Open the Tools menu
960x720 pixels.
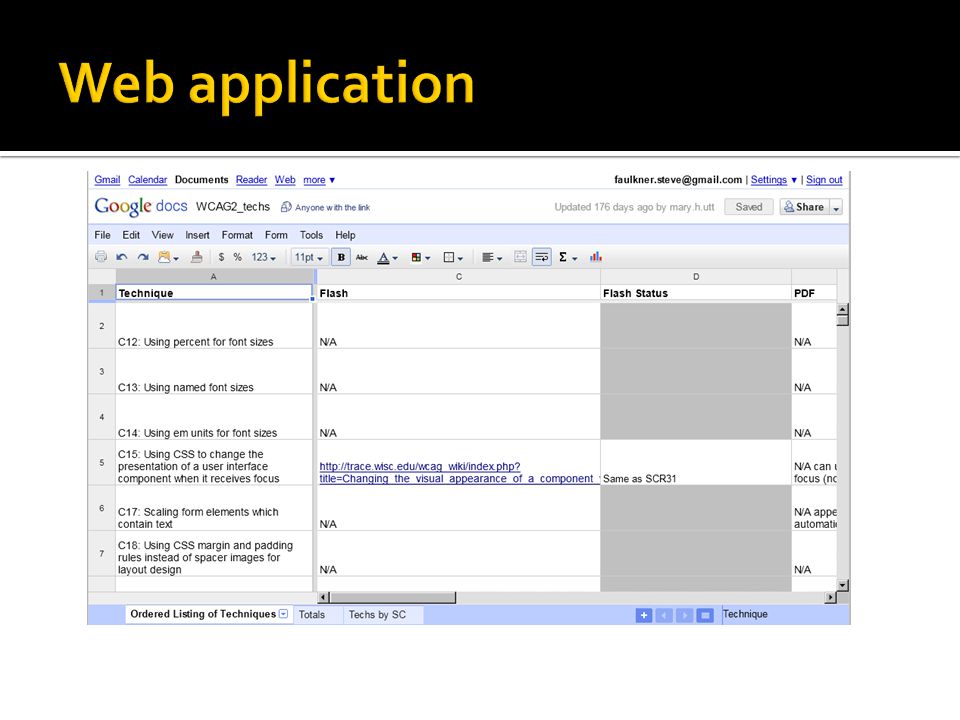pyautogui.click(x=311, y=235)
